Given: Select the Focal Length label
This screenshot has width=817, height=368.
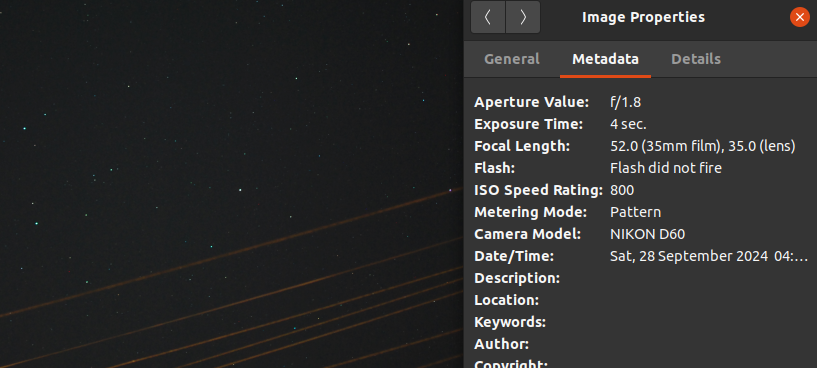Looking at the screenshot, I should point(522,146).
